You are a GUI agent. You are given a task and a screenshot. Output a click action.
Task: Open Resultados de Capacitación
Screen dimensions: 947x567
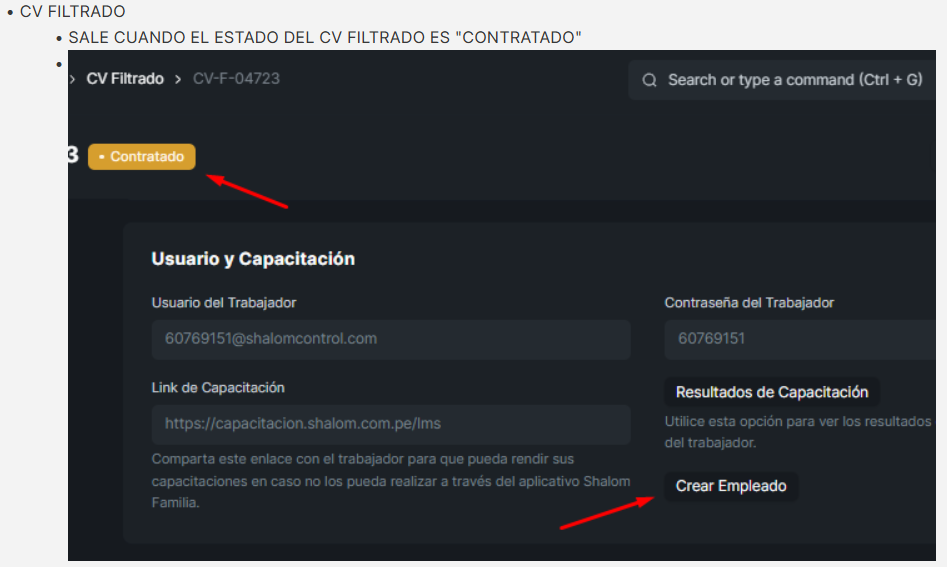772,392
